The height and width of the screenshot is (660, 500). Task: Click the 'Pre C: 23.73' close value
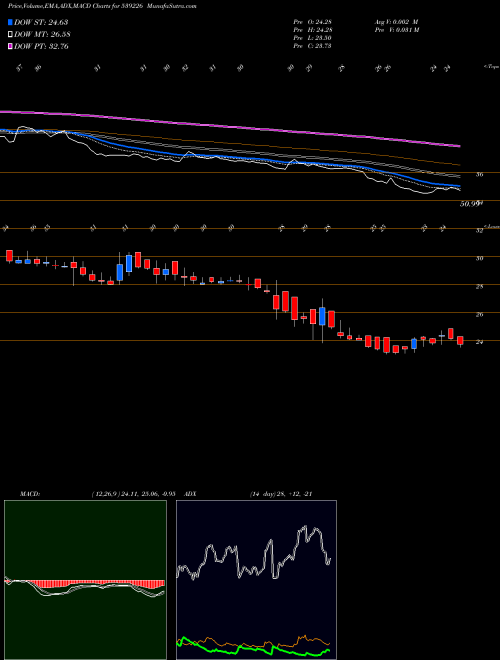point(313,46)
